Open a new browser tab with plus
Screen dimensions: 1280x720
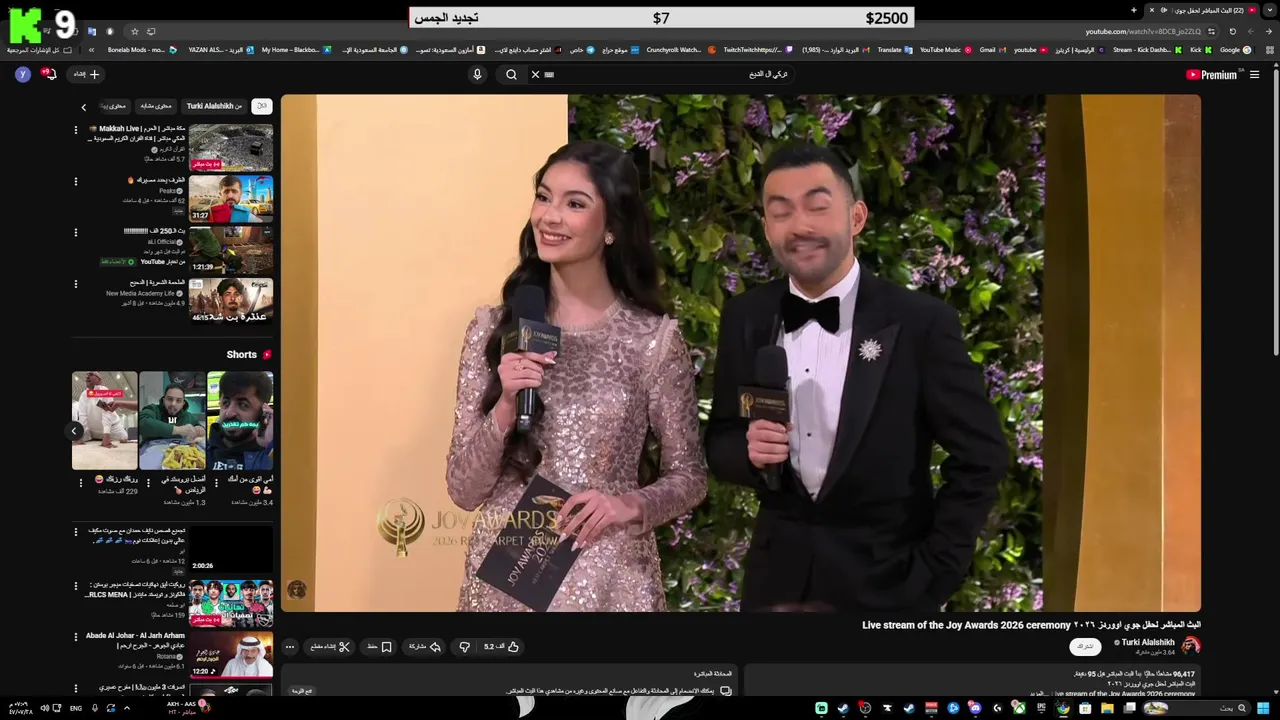tap(1133, 10)
